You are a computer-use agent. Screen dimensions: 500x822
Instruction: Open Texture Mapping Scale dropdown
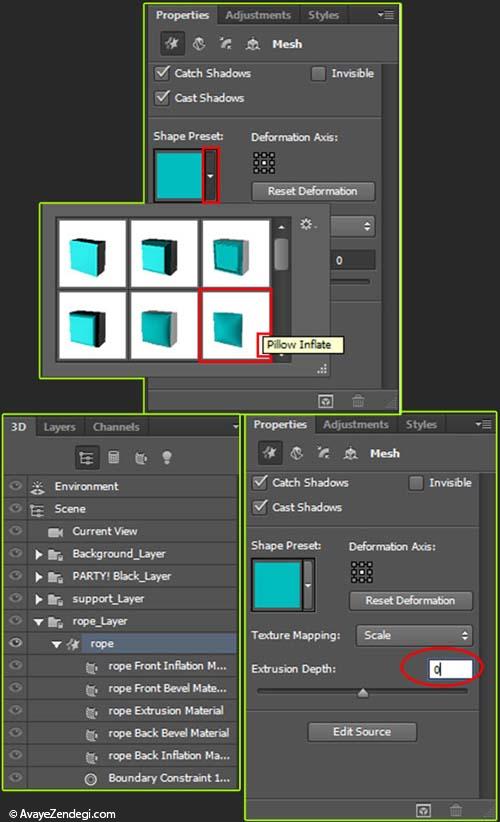414,635
